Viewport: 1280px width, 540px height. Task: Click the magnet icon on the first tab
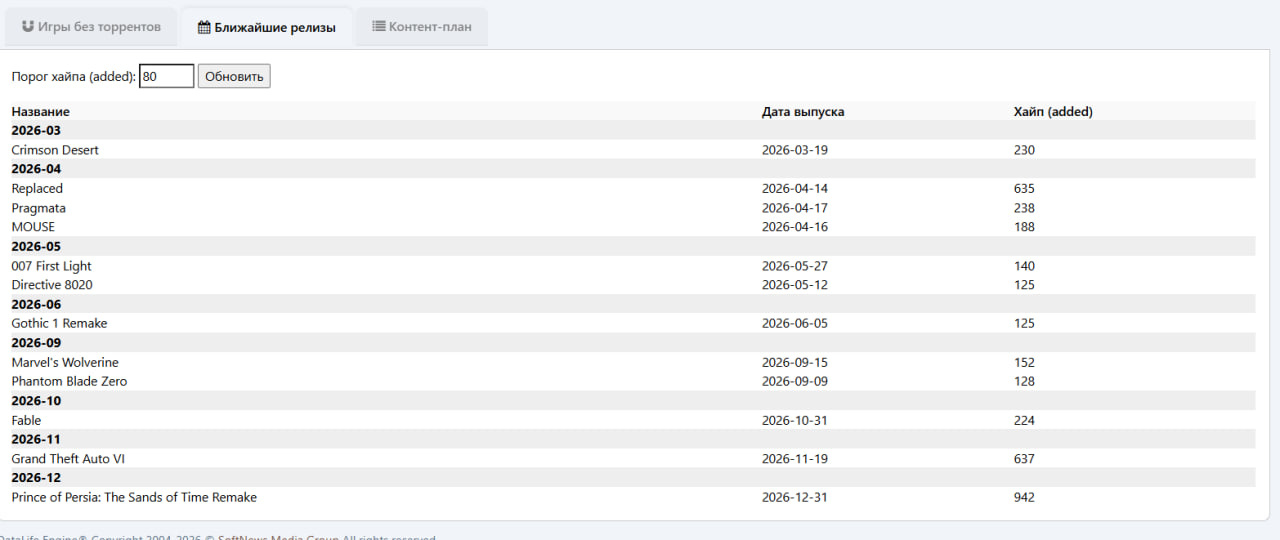click(28, 26)
